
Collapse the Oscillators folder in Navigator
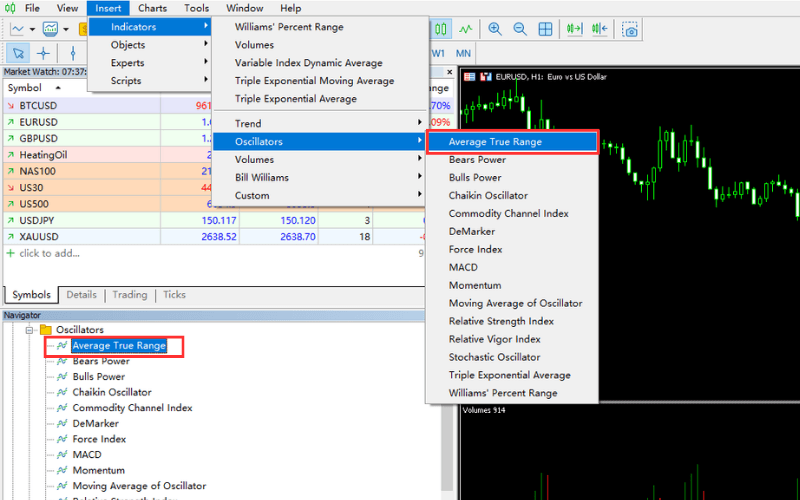pyautogui.click(x=31, y=330)
